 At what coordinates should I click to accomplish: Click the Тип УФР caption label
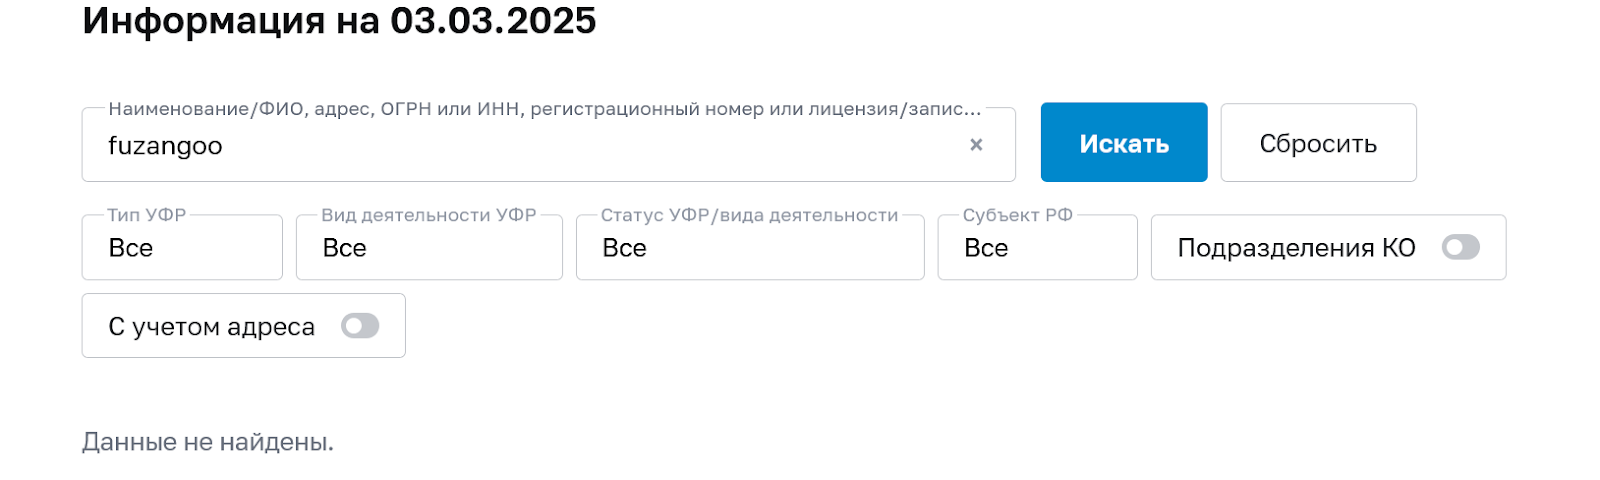tap(147, 215)
